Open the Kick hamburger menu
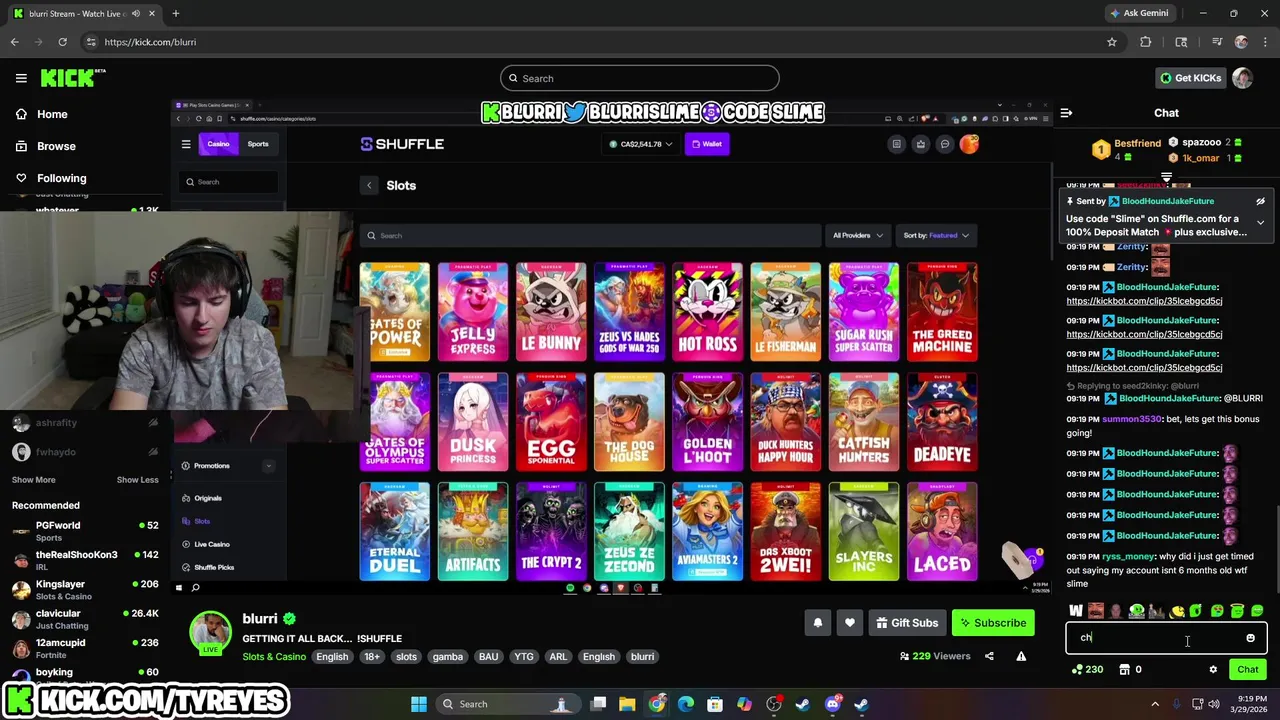 tap(21, 78)
